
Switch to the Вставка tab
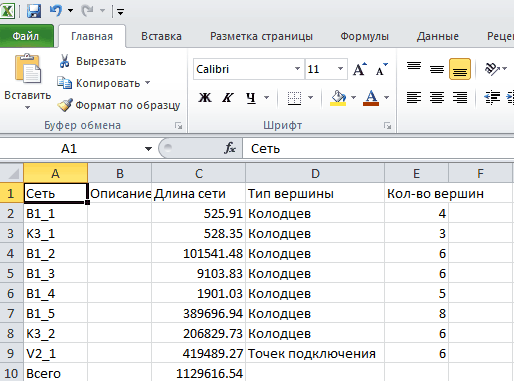tap(161, 36)
